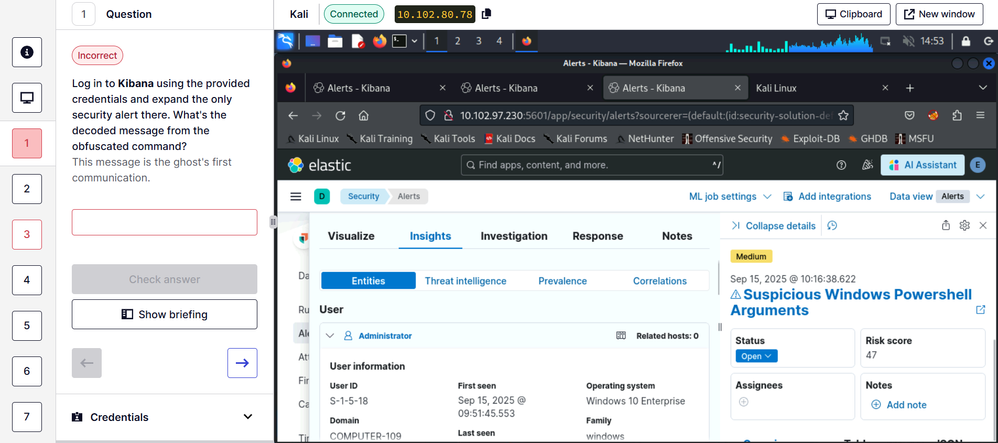Open rule details external link icon
The width and height of the screenshot is (998, 443).
coord(980,310)
